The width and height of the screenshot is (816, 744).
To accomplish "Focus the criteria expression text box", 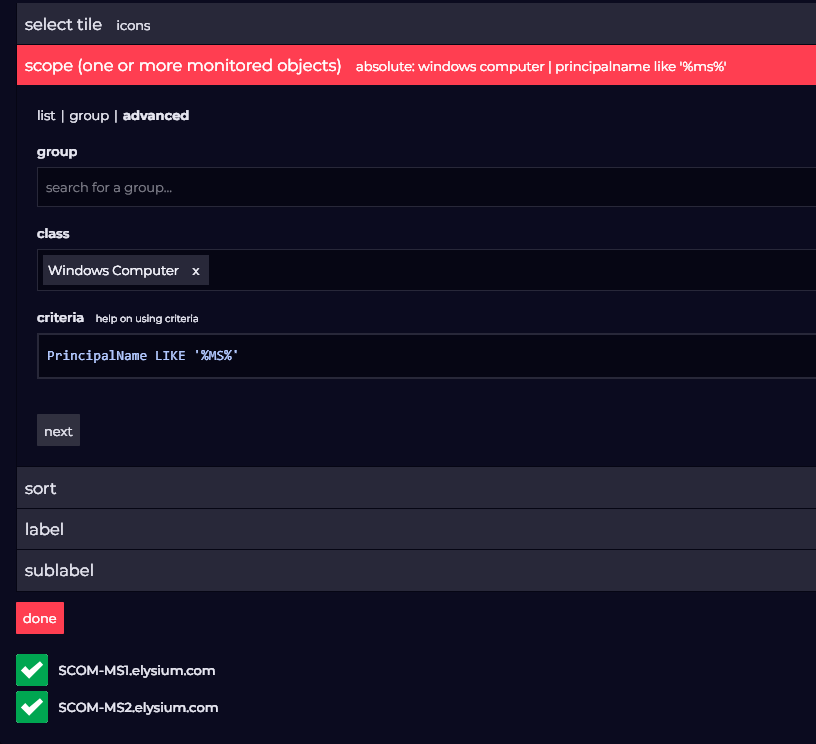I will tap(420, 356).
